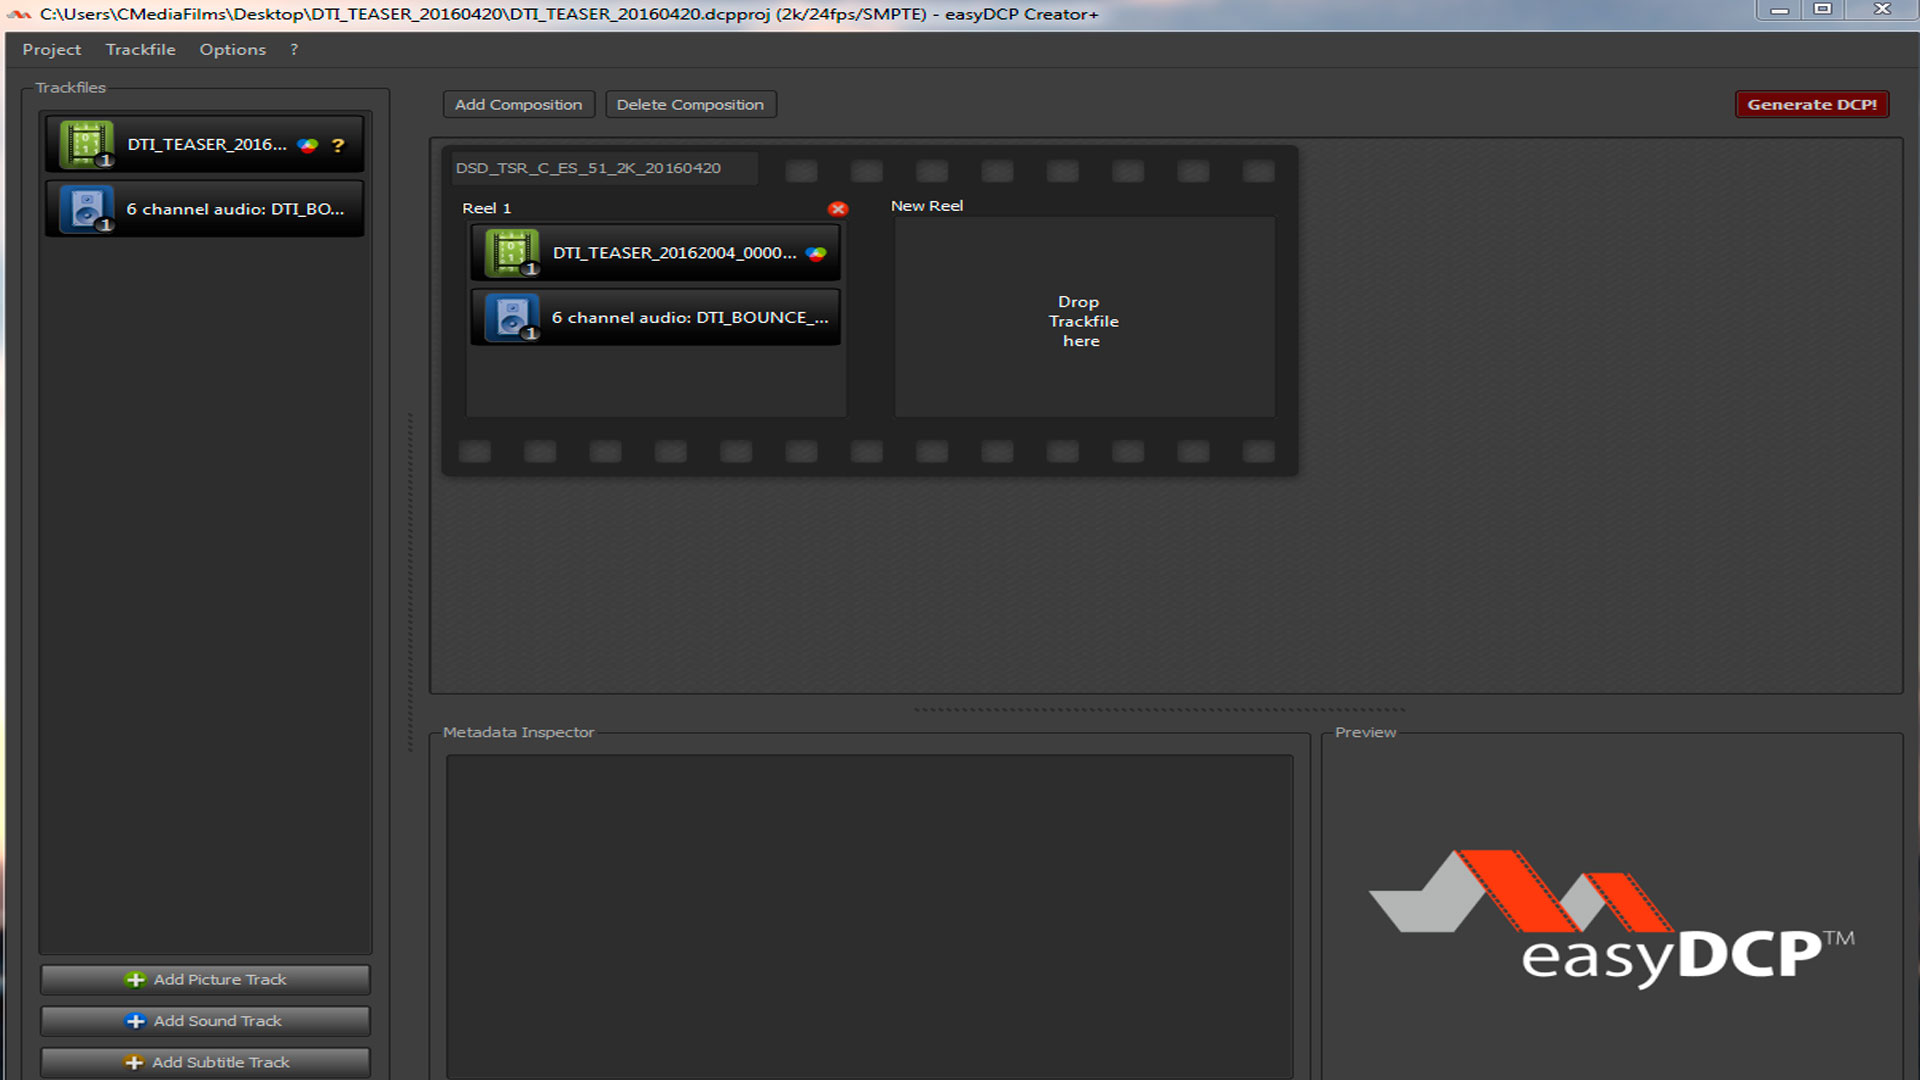Image resolution: width=1920 pixels, height=1080 pixels.
Task: Remove Reel 1 with red X icon
Action: coord(838,209)
